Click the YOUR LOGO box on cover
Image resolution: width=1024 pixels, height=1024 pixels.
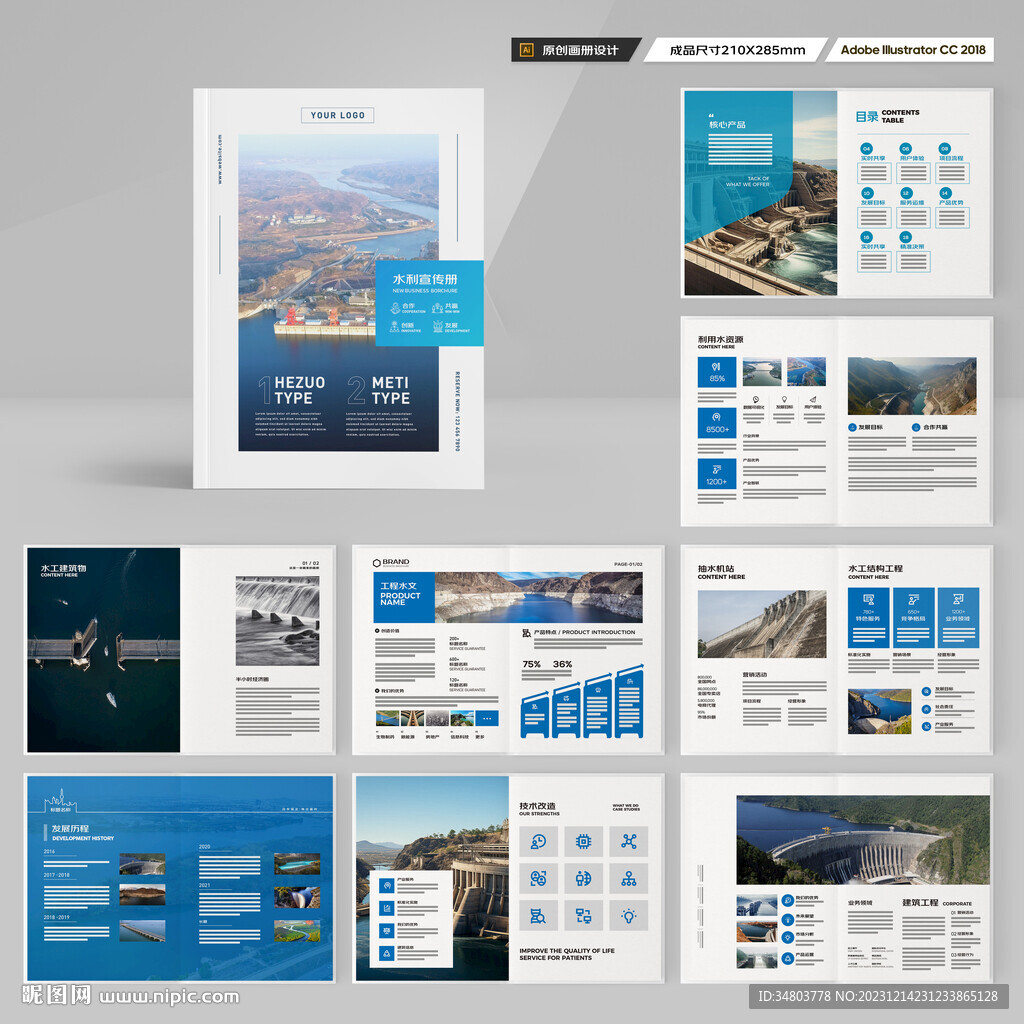(338, 115)
